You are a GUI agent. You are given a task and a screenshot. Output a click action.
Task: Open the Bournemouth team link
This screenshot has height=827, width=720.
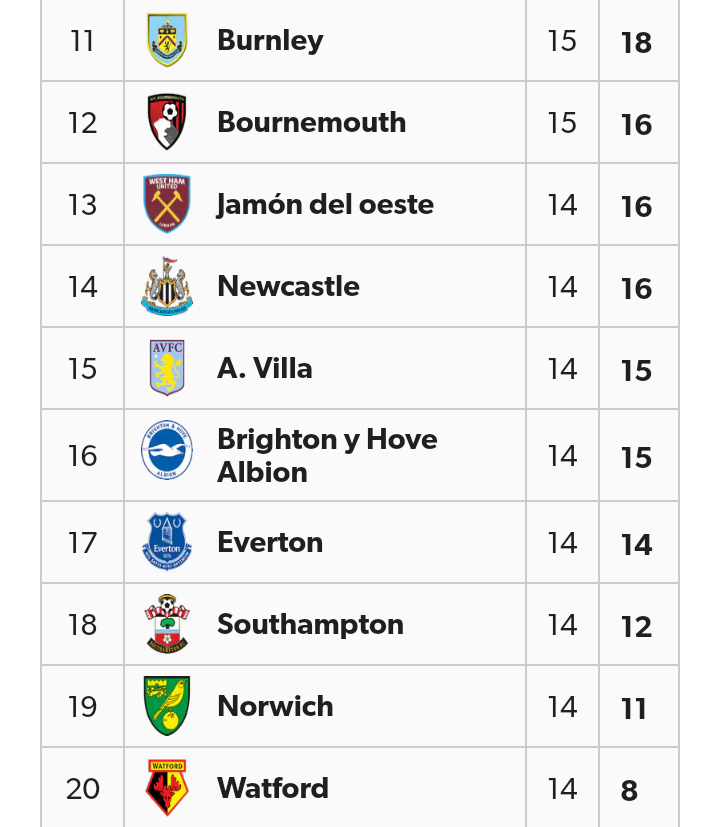click(x=311, y=123)
